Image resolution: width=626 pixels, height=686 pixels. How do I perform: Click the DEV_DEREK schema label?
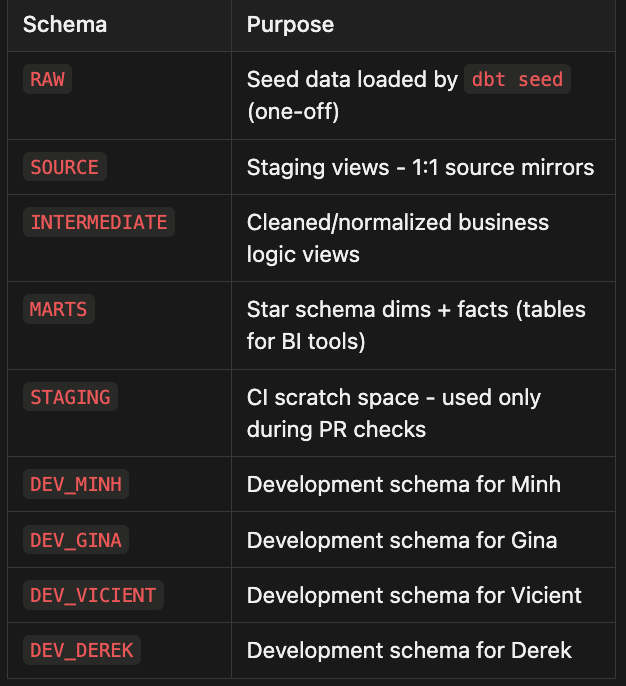82,650
